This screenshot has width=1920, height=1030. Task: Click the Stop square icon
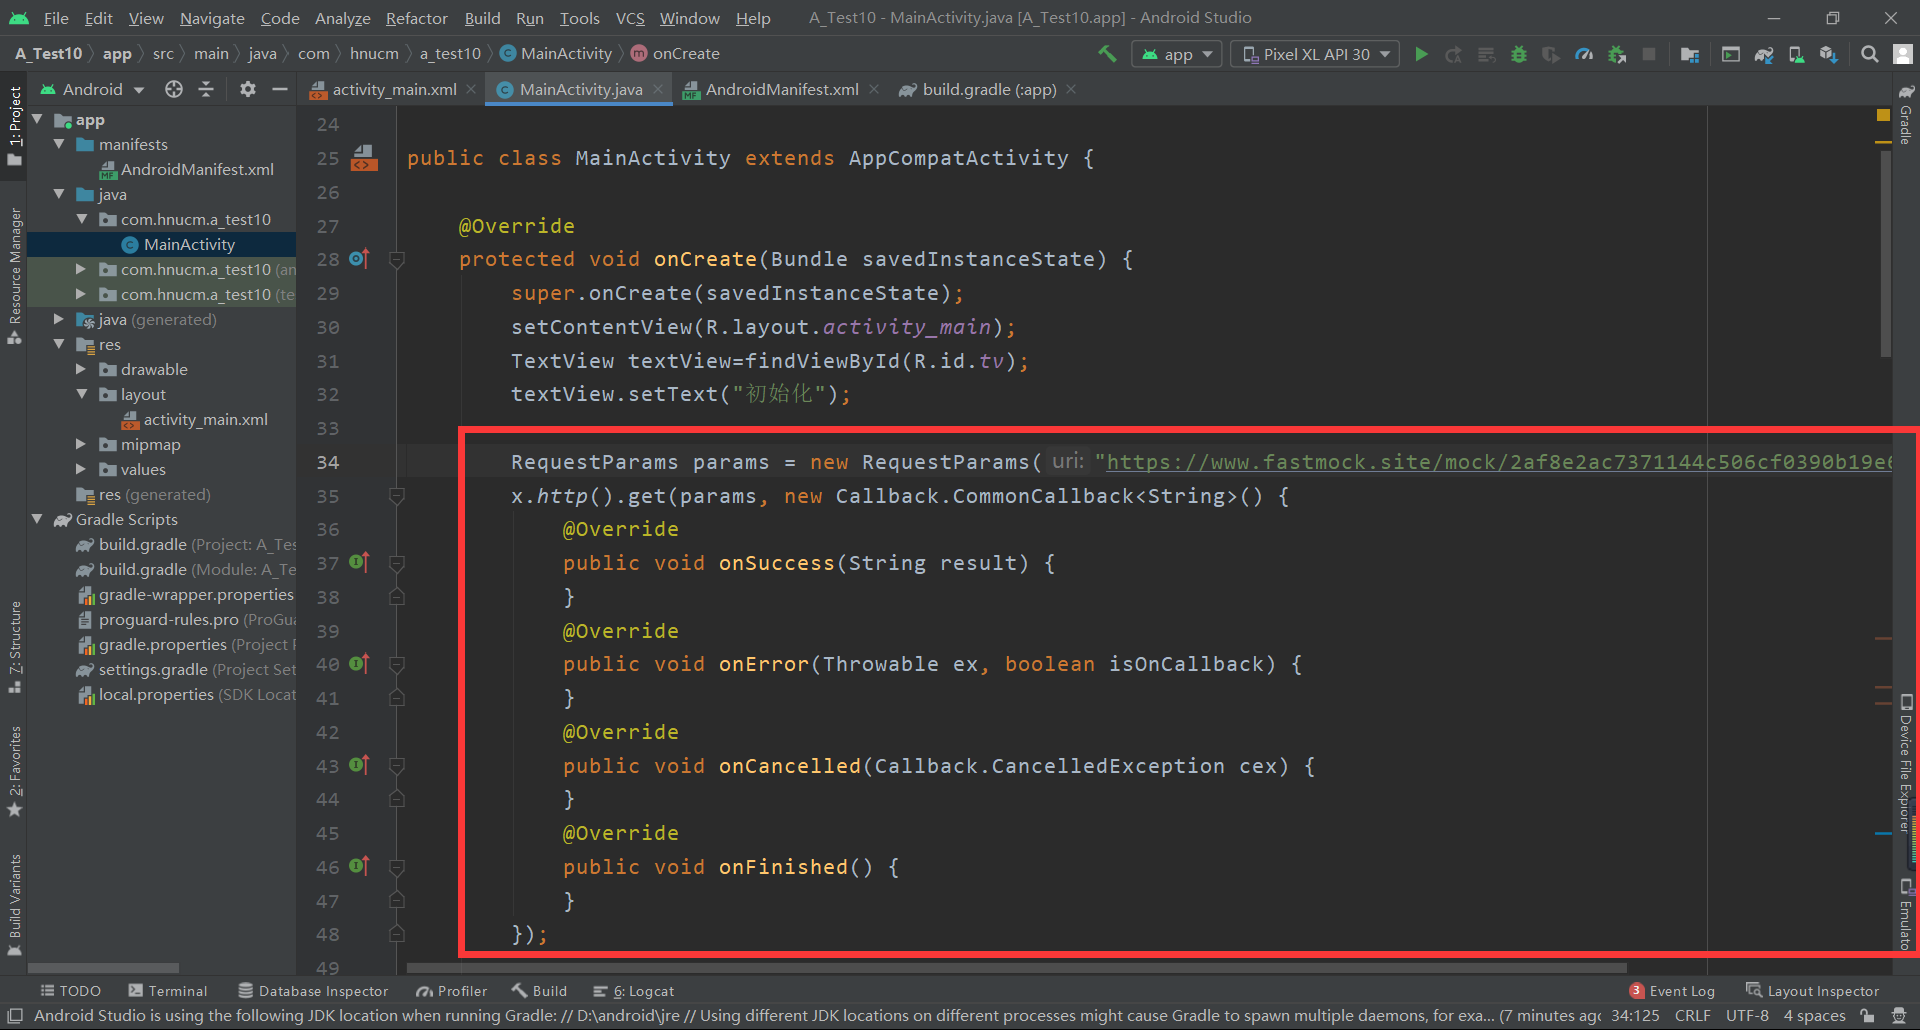(x=1649, y=54)
